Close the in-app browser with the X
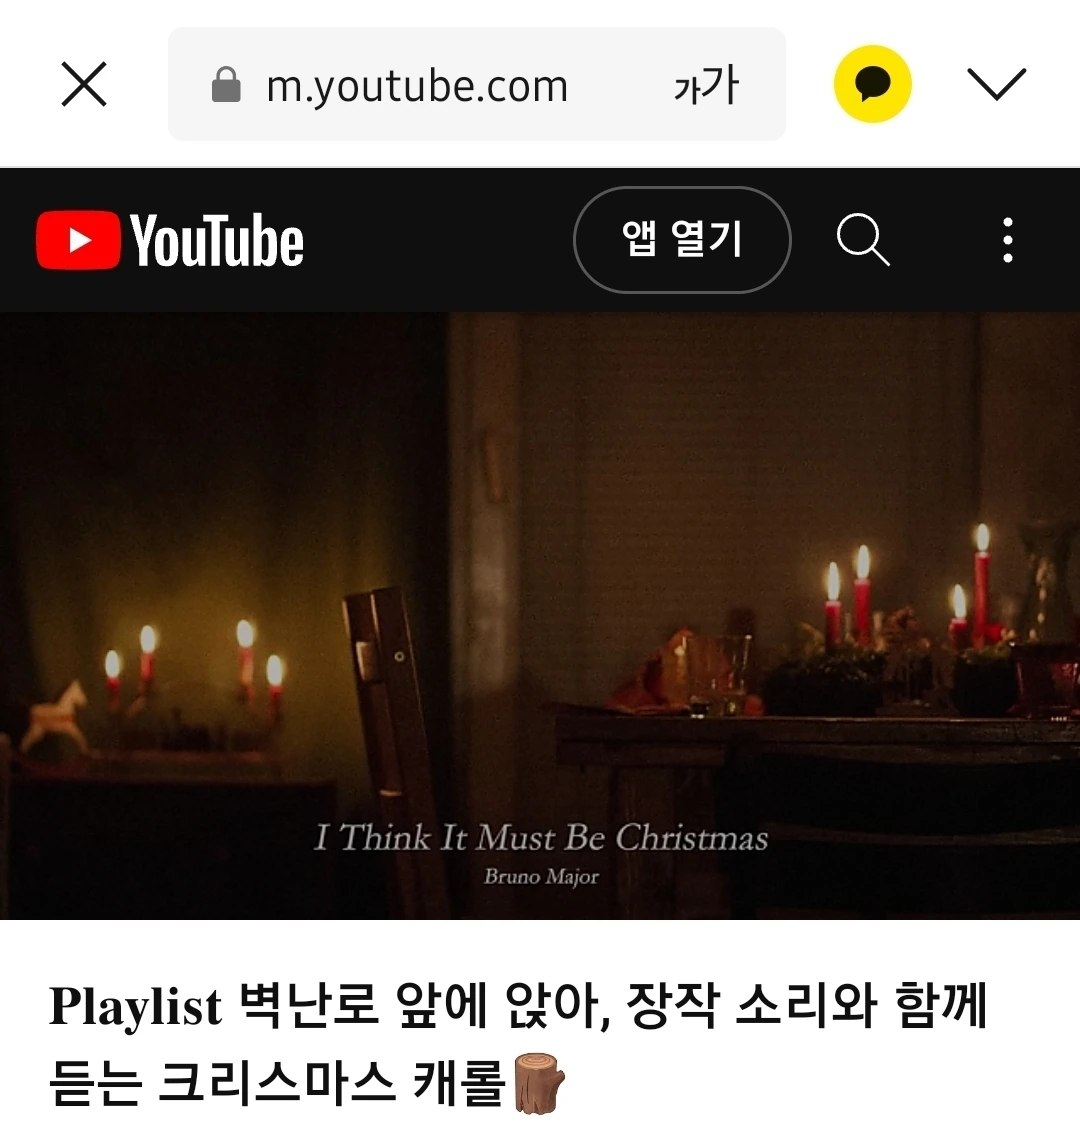The image size is (1080, 1122). pyautogui.click(x=84, y=84)
